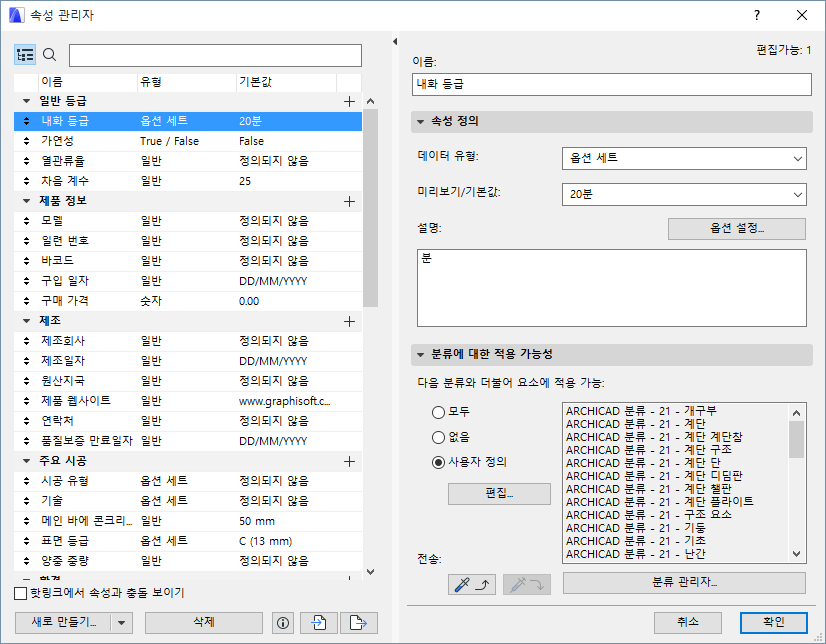This screenshot has height=644, width=826.
Task: Add property to 일반 등급 group
Action: pyautogui.click(x=349, y=101)
